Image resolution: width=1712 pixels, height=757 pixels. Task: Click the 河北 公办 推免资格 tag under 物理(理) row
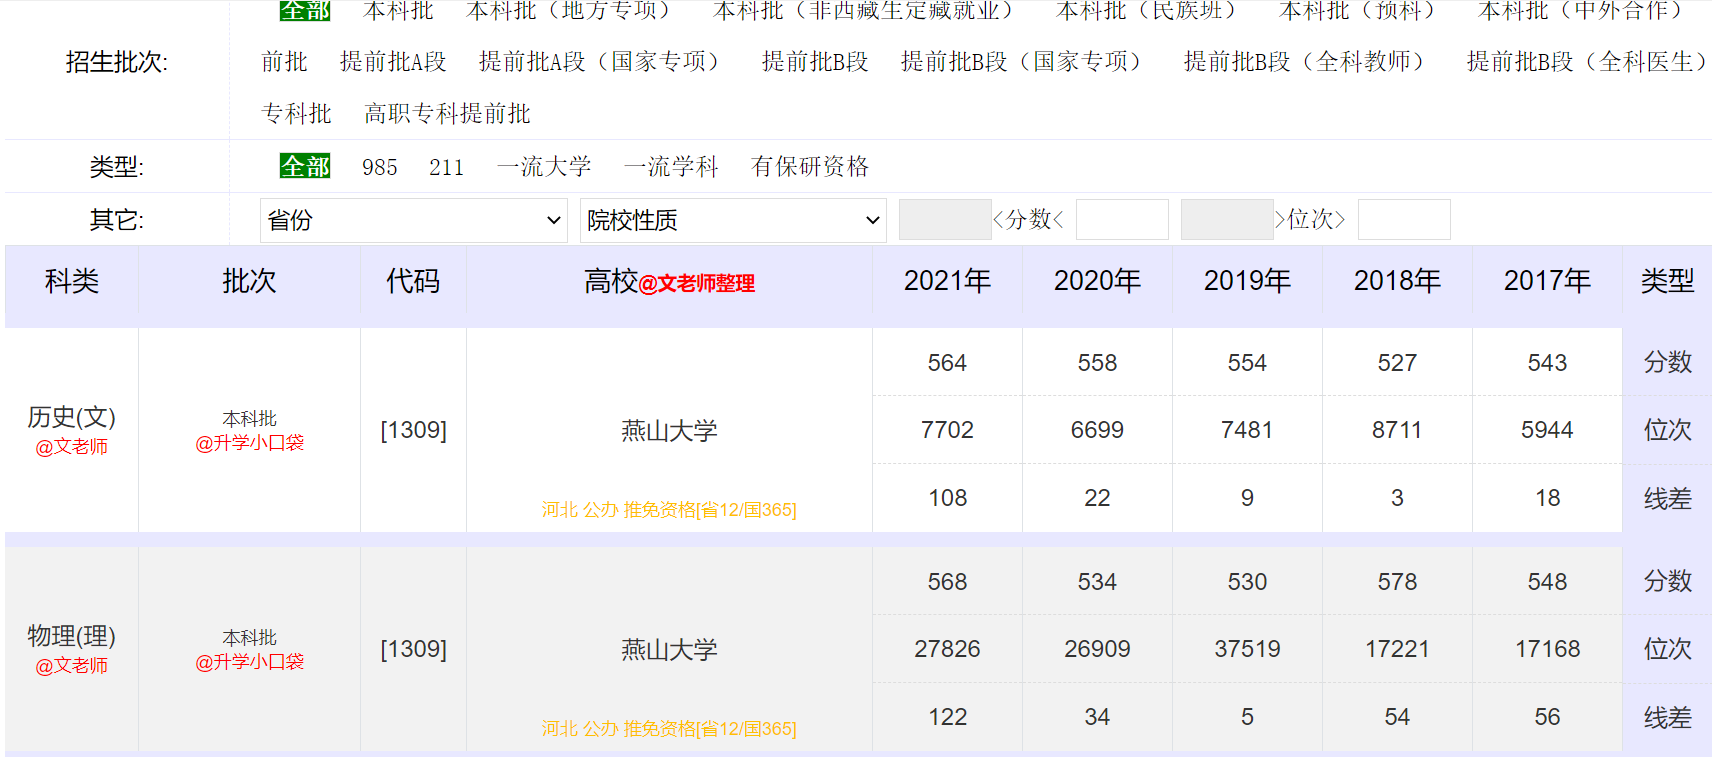[x=669, y=729]
